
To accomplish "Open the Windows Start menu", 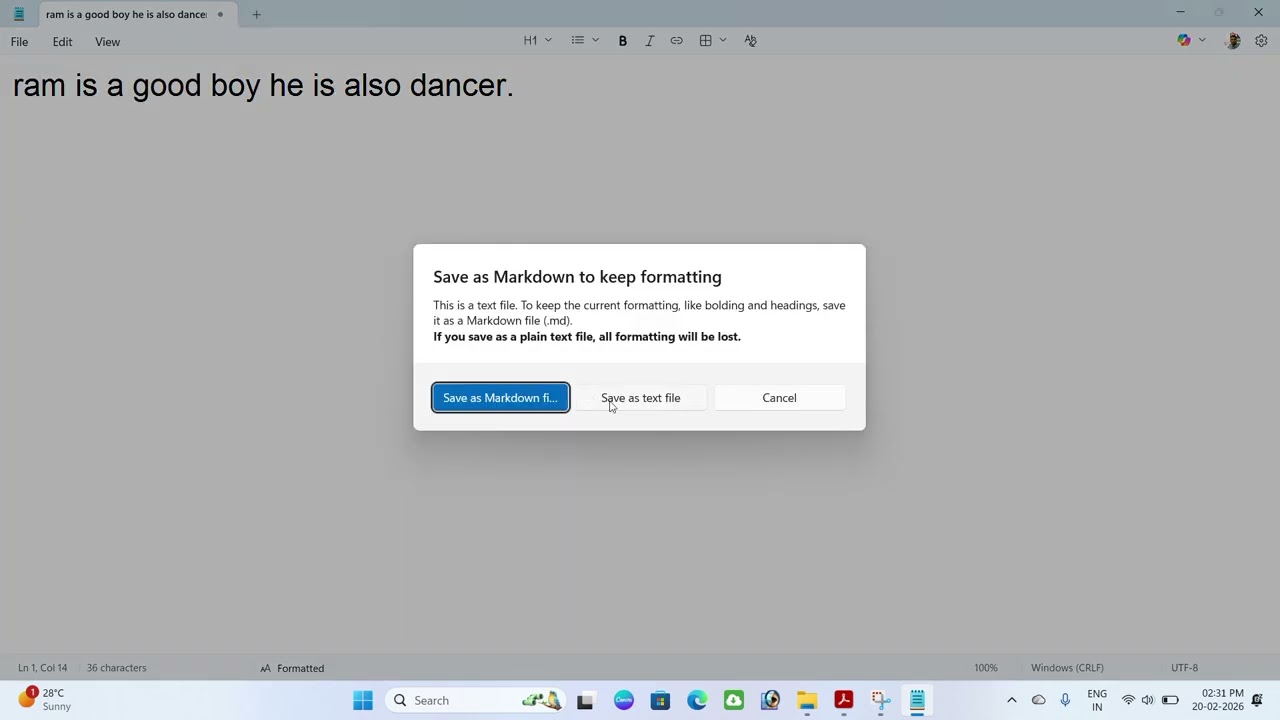I will pos(363,700).
